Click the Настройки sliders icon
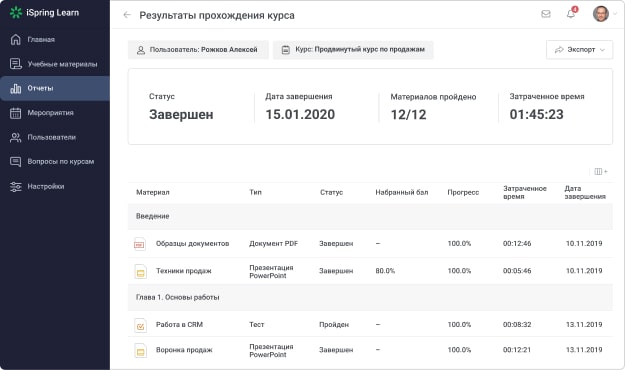 point(16,186)
